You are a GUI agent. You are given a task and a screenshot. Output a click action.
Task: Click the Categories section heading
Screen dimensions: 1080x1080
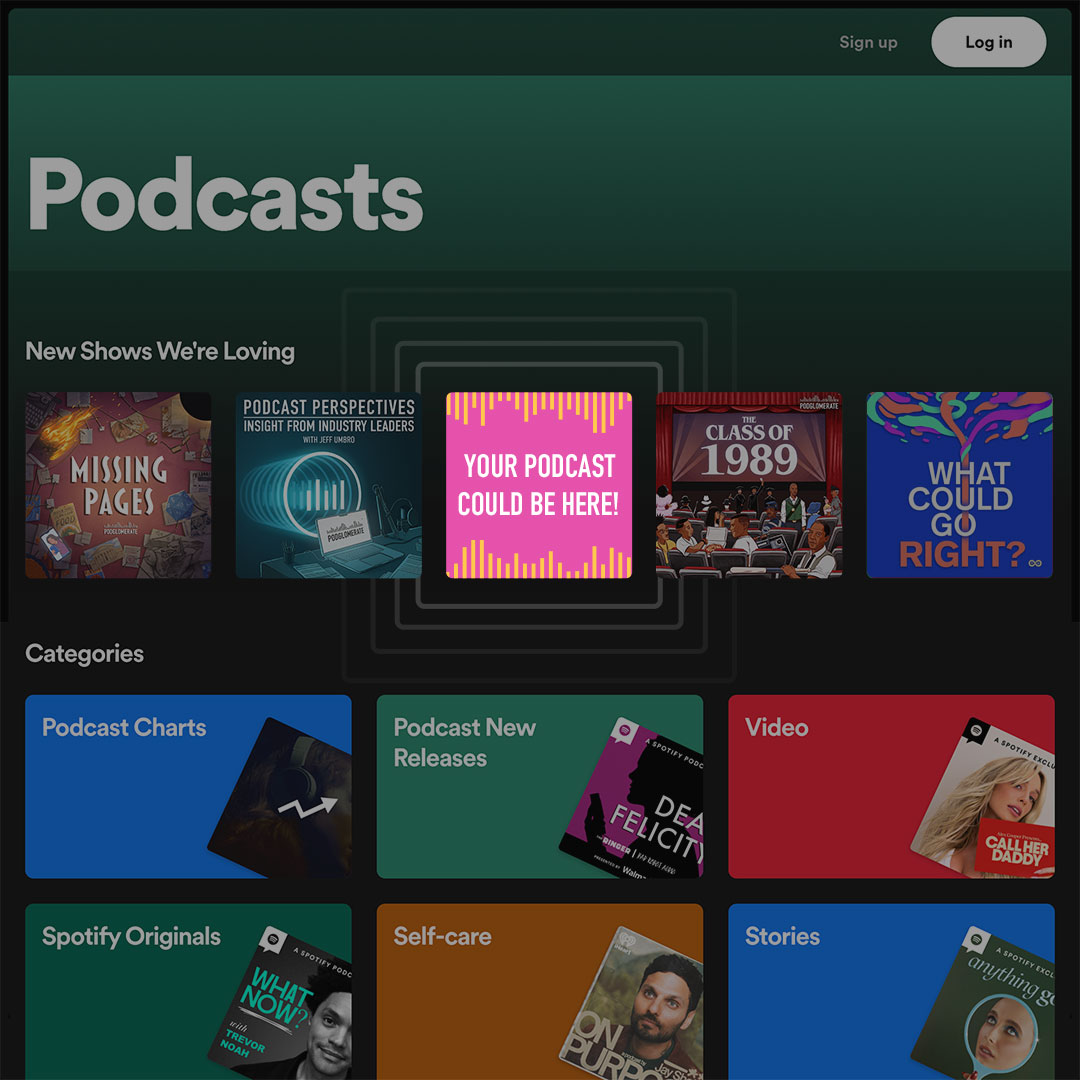click(85, 654)
